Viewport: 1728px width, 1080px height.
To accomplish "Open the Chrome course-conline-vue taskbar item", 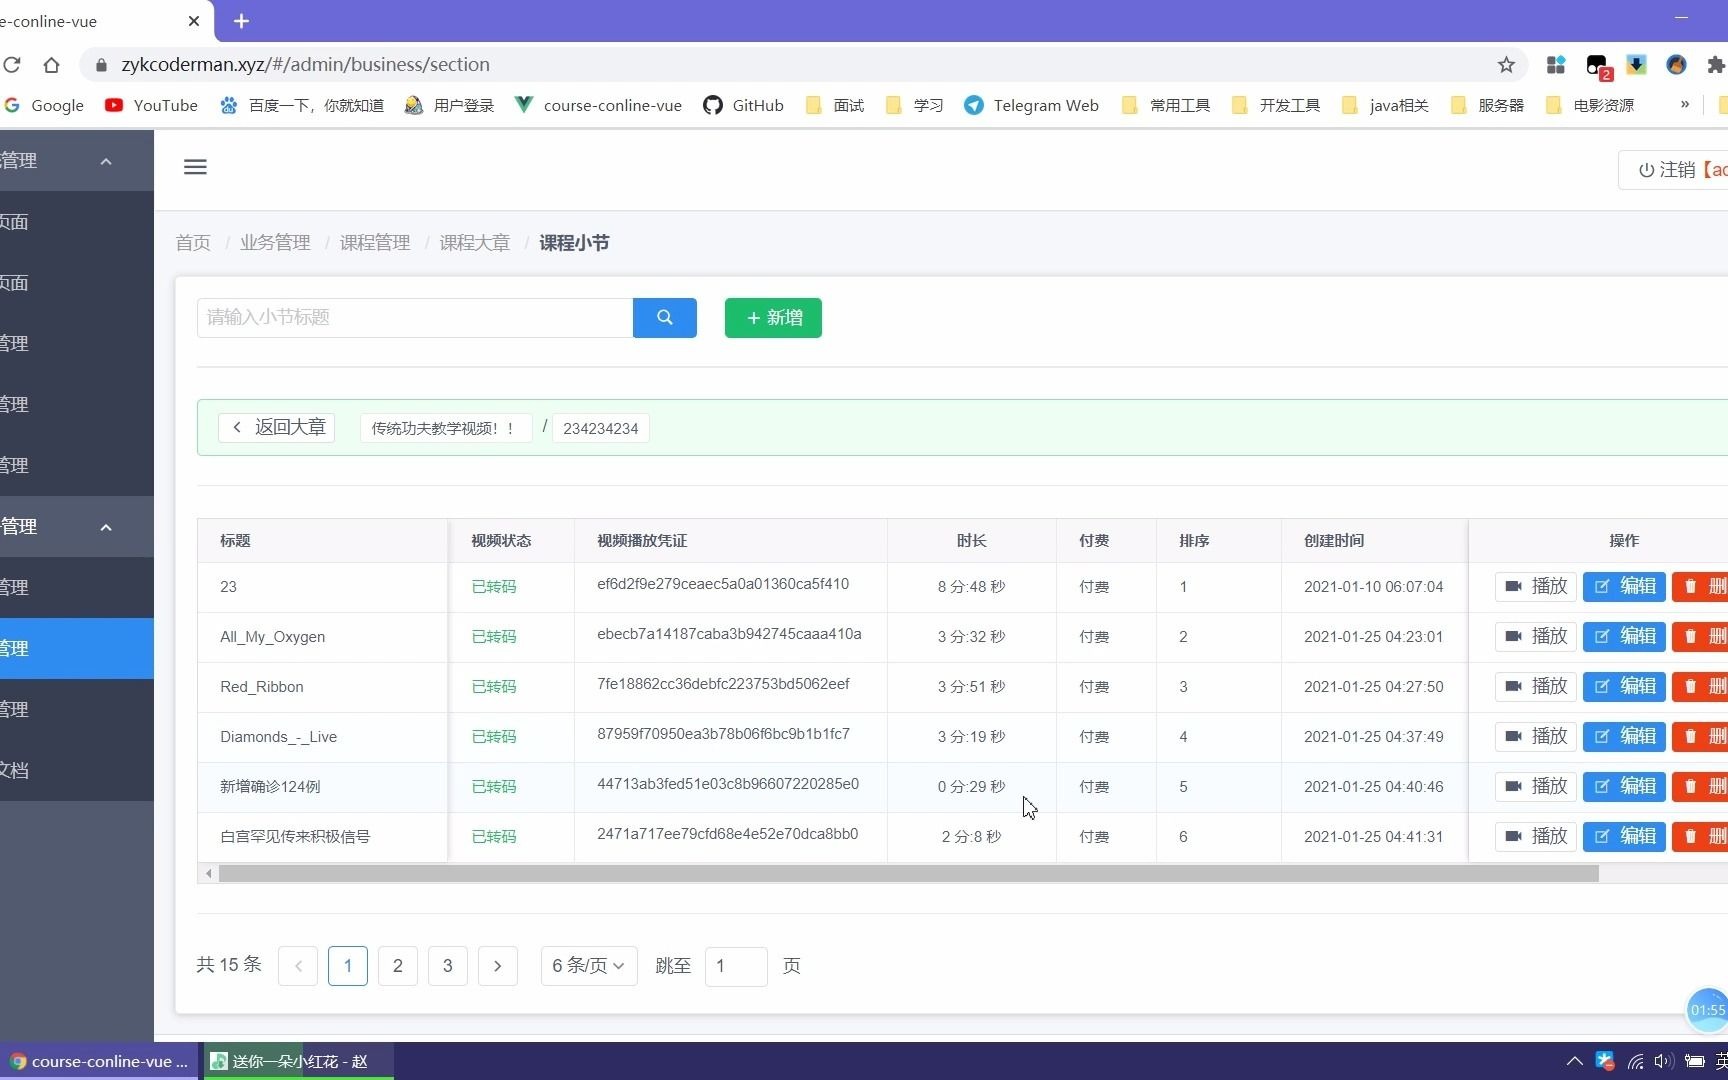I will [x=100, y=1061].
